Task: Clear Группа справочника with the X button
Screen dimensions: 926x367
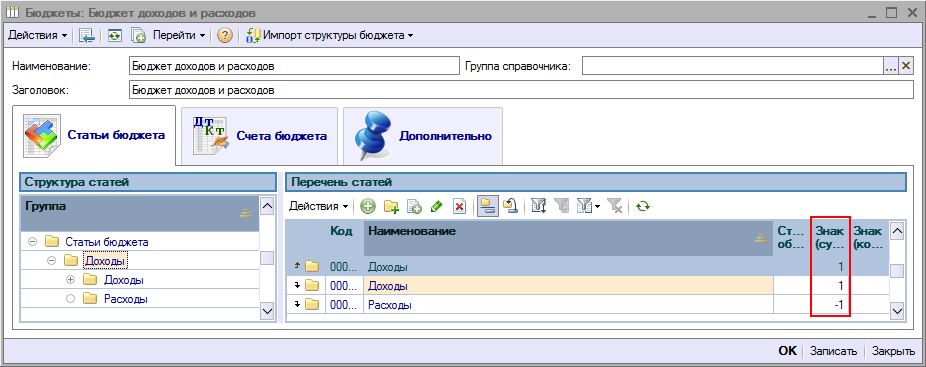Action: 907,66
